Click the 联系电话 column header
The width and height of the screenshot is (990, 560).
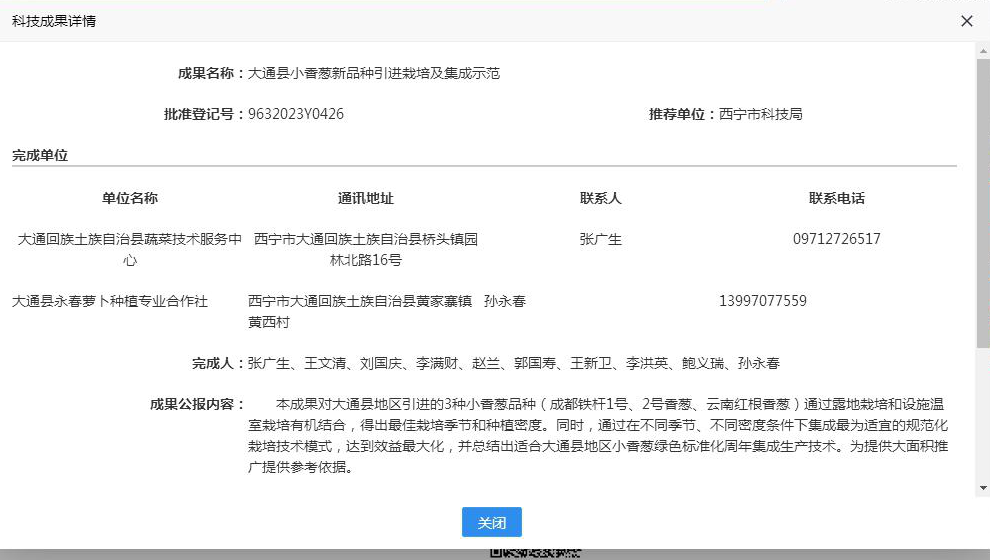click(x=837, y=198)
